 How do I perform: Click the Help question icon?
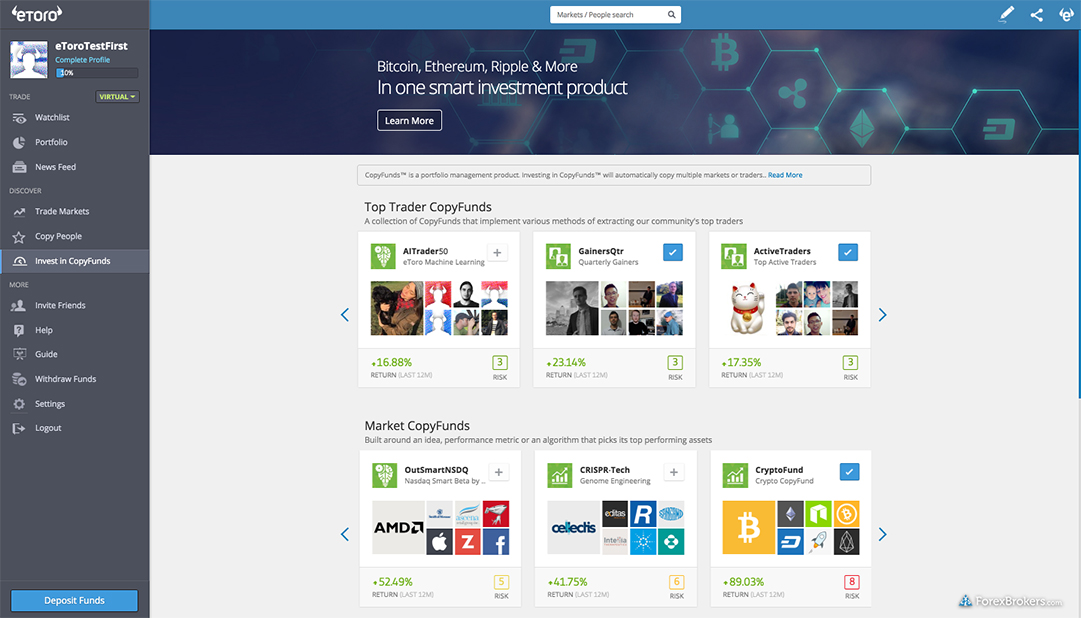coord(19,330)
